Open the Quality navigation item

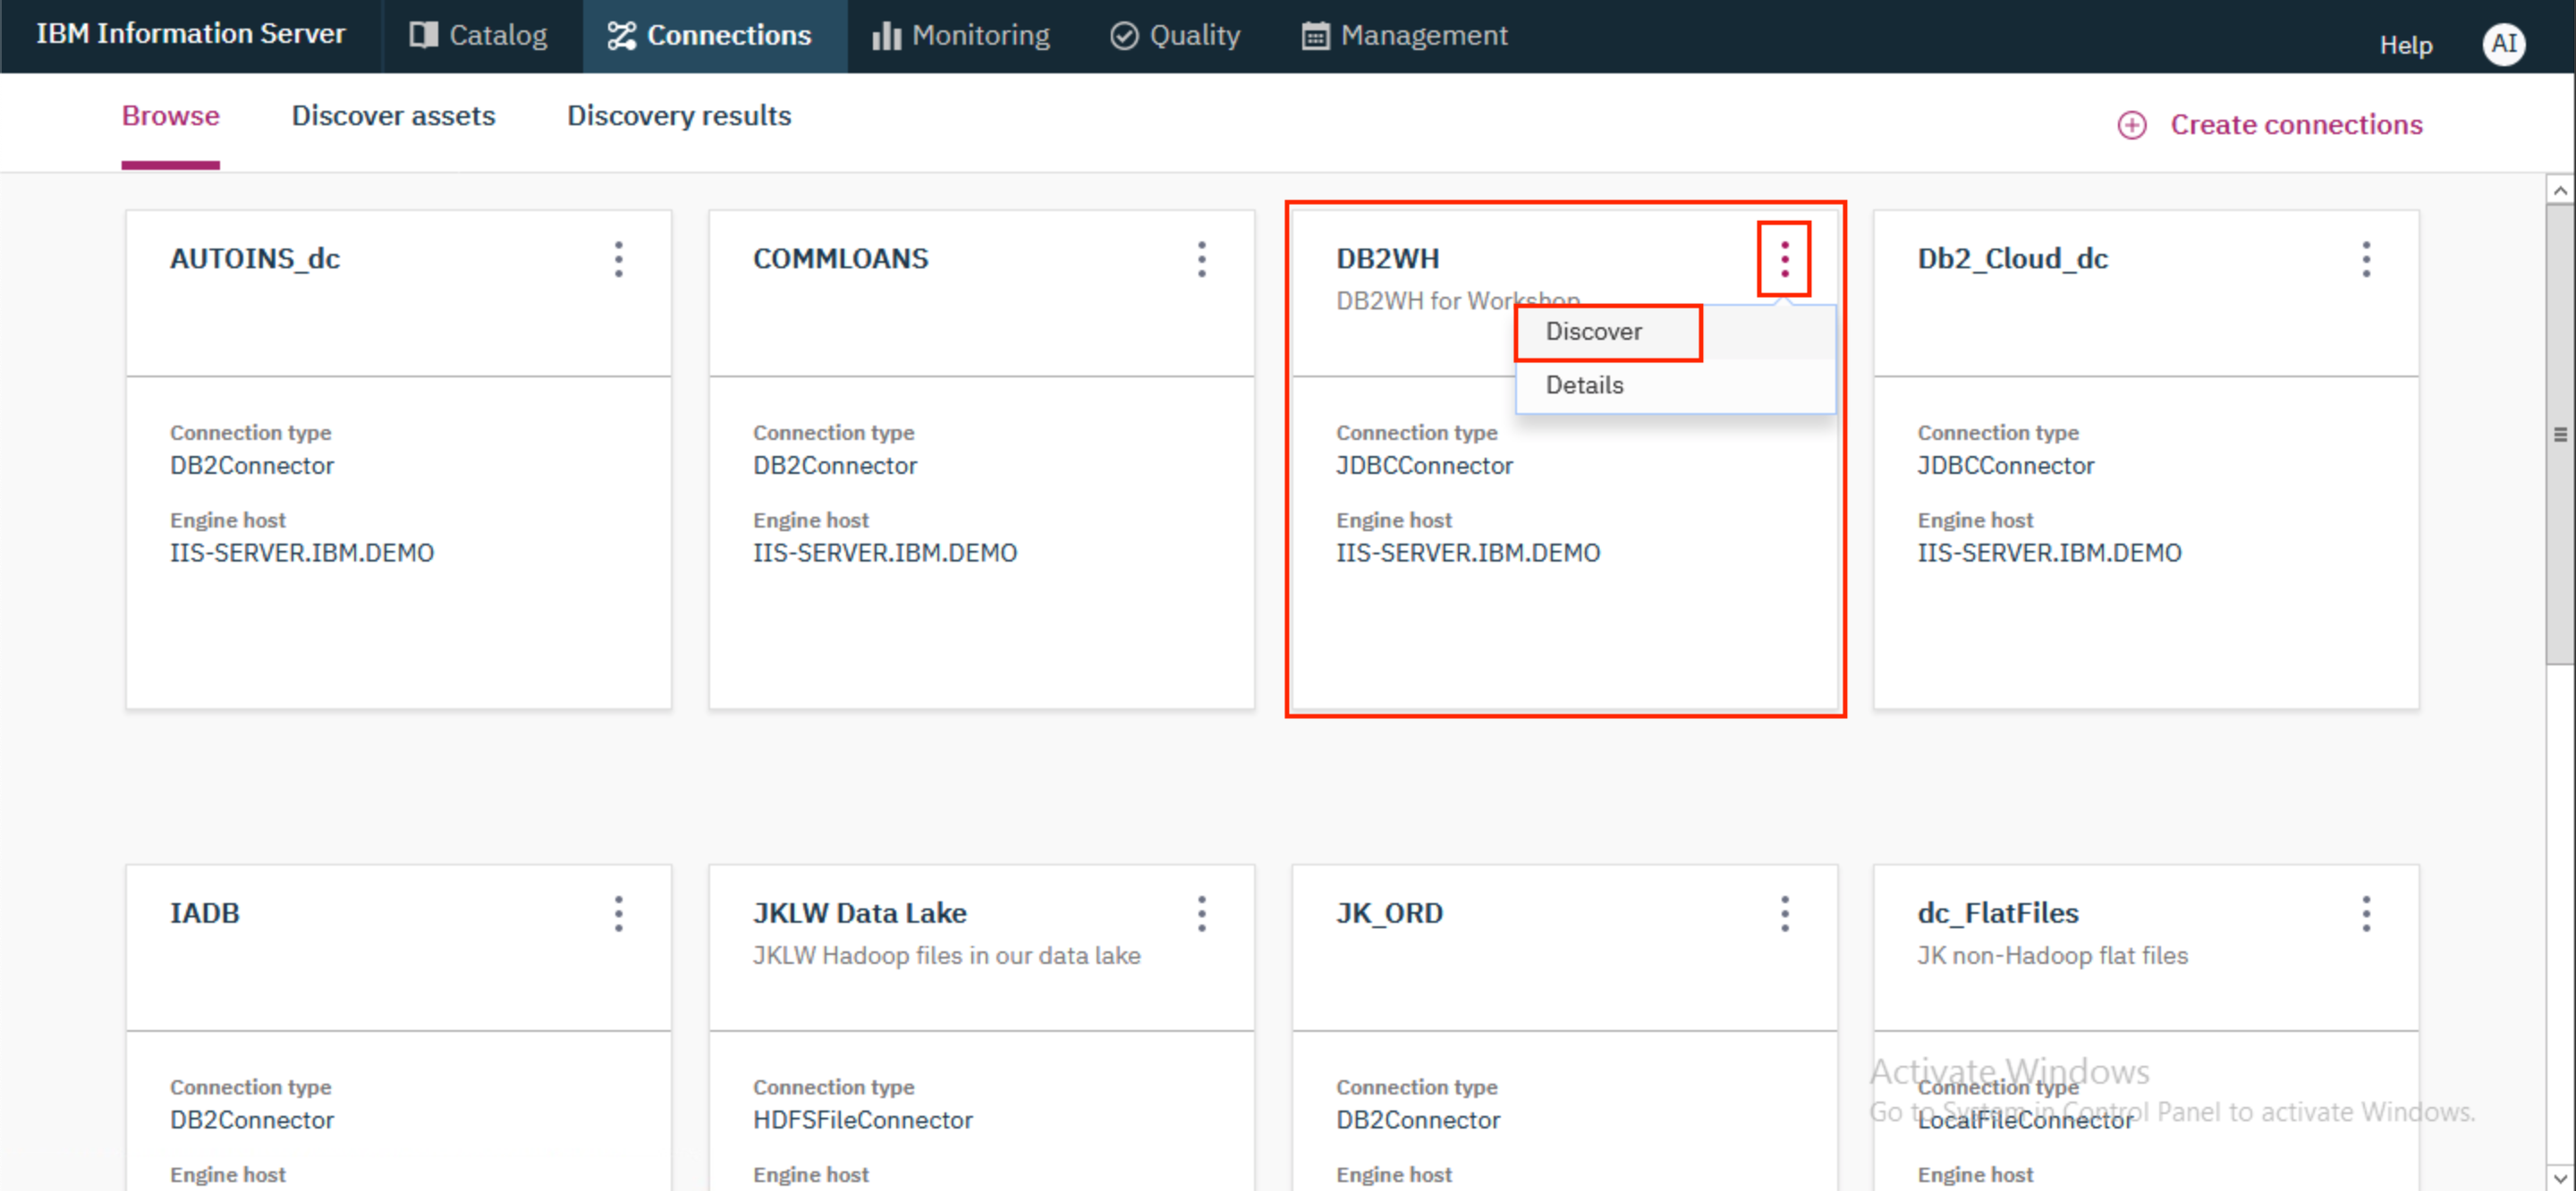coord(1176,36)
